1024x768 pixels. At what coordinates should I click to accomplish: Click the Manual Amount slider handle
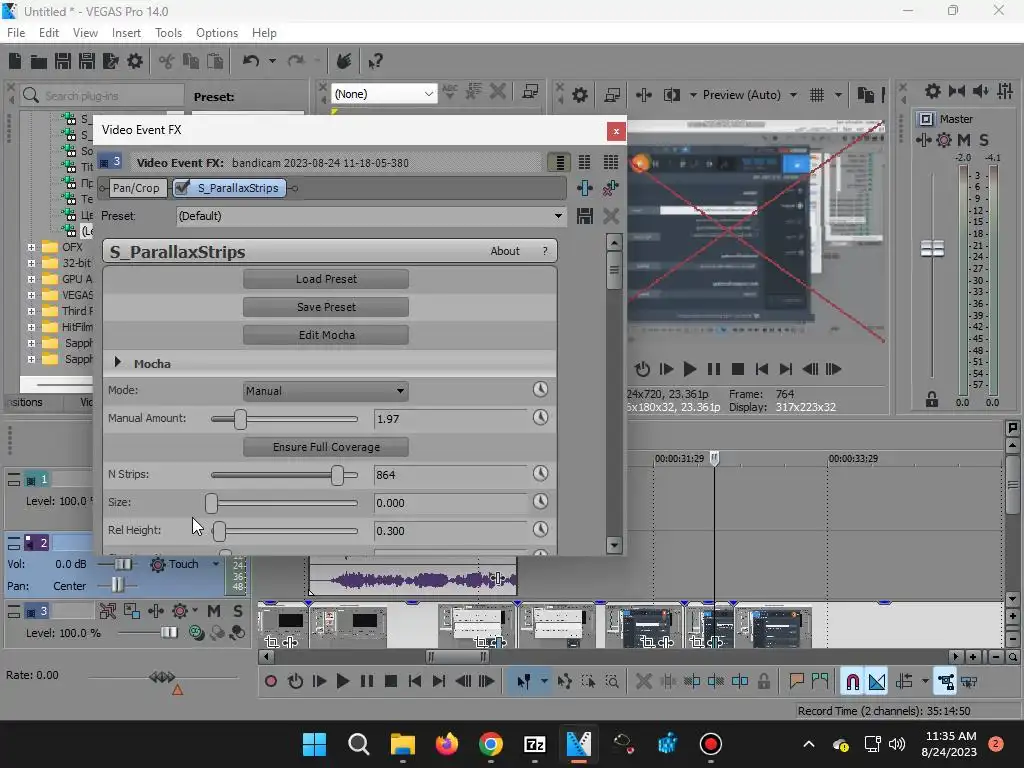pos(240,419)
